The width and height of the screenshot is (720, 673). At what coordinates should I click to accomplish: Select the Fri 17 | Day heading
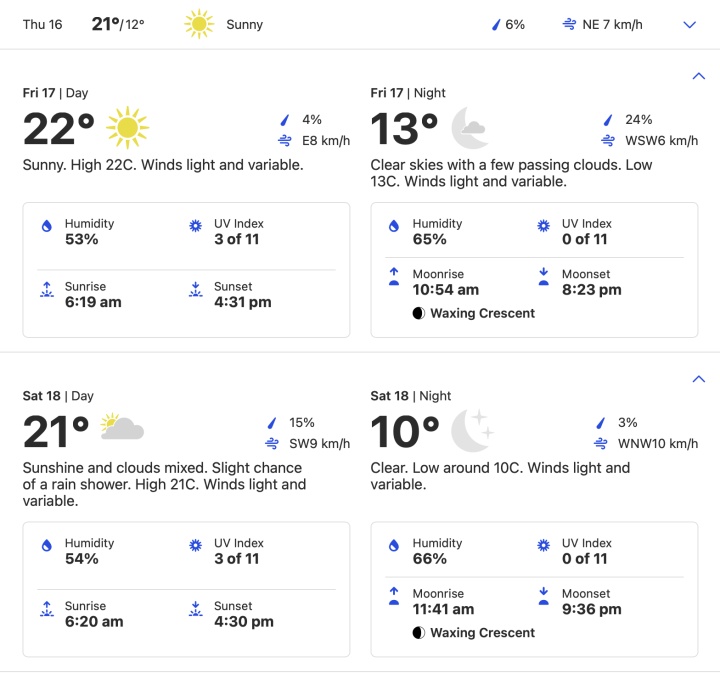click(x=55, y=93)
